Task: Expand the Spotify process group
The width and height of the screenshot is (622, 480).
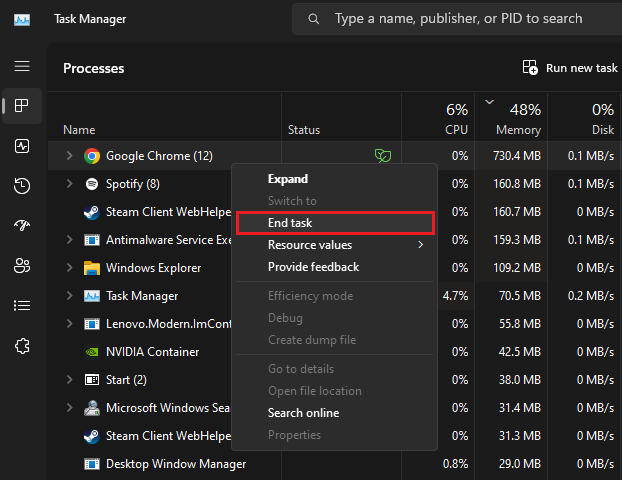Action: [x=69, y=184]
